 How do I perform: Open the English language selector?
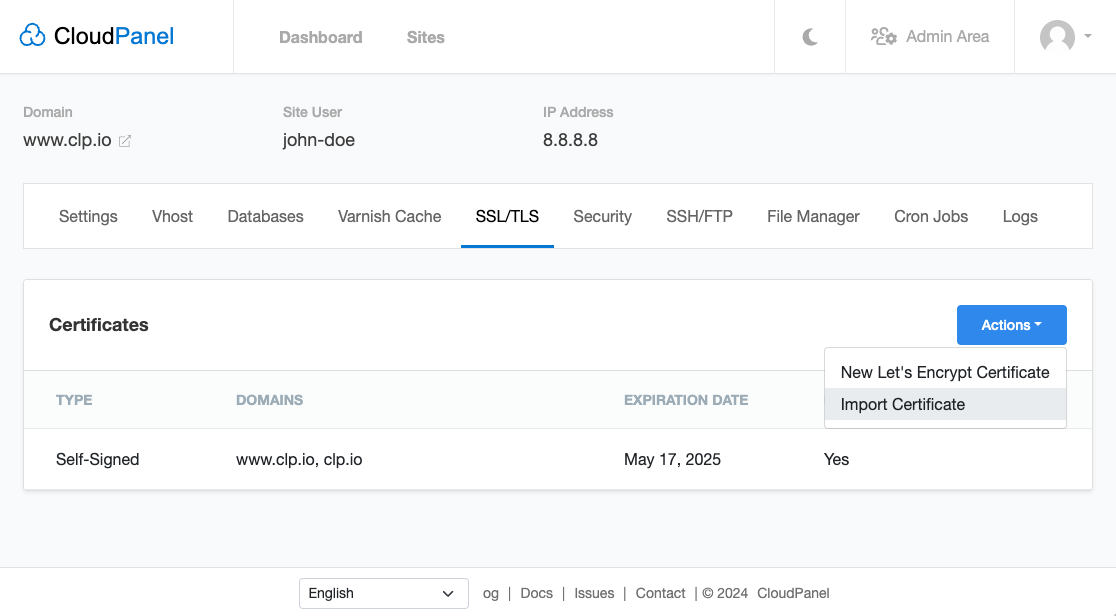[383, 593]
